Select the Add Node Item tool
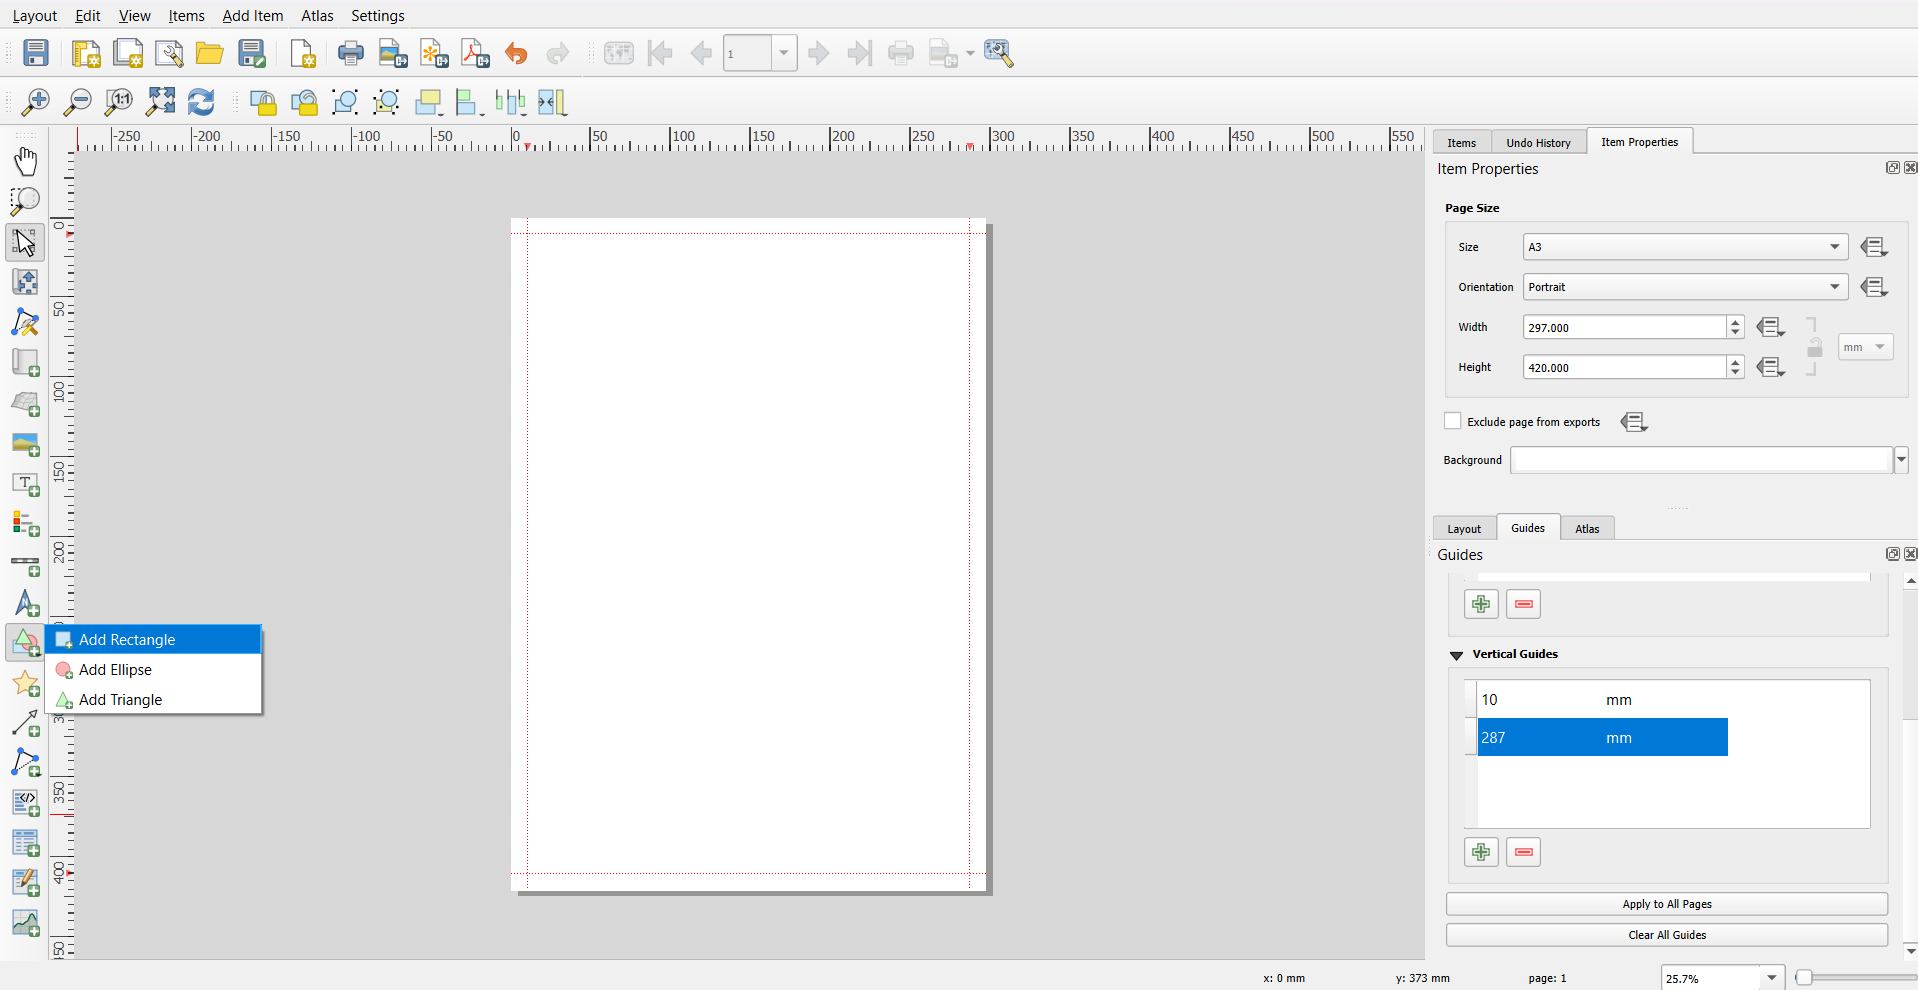Image resolution: width=1918 pixels, height=990 pixels. coord(26,762)
